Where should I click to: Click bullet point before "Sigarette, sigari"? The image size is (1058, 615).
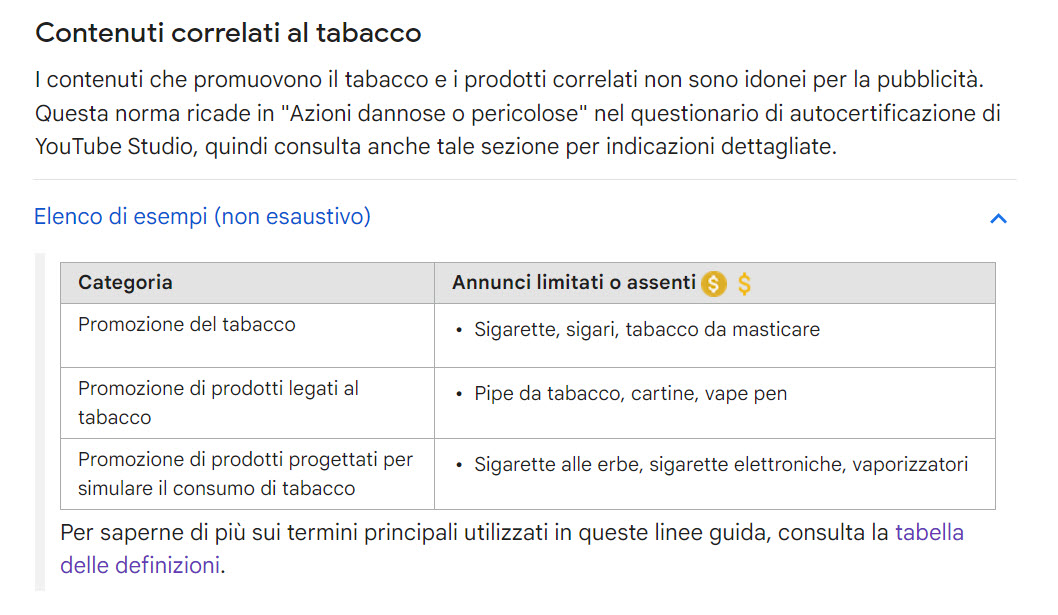(459, 330)
